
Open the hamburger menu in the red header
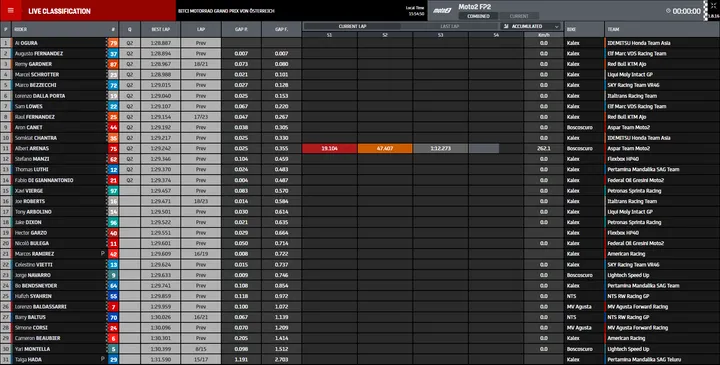click(x=11, y=11)
